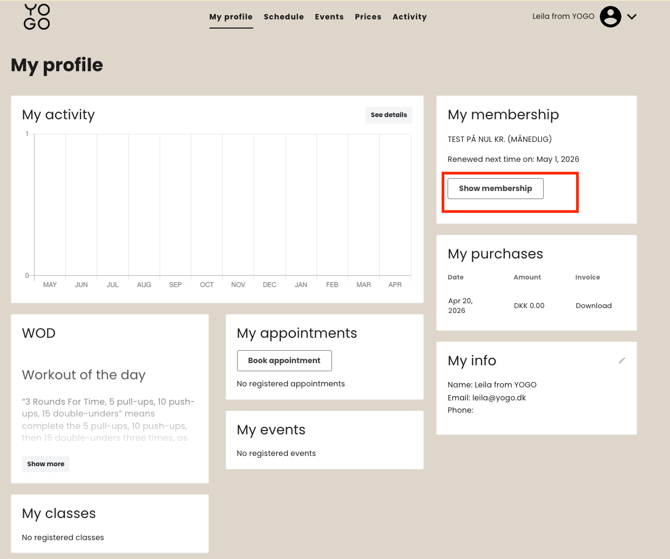The image size is (670, 559).
Task: Open the user avatar icon
Action: (x=610, y=16)
